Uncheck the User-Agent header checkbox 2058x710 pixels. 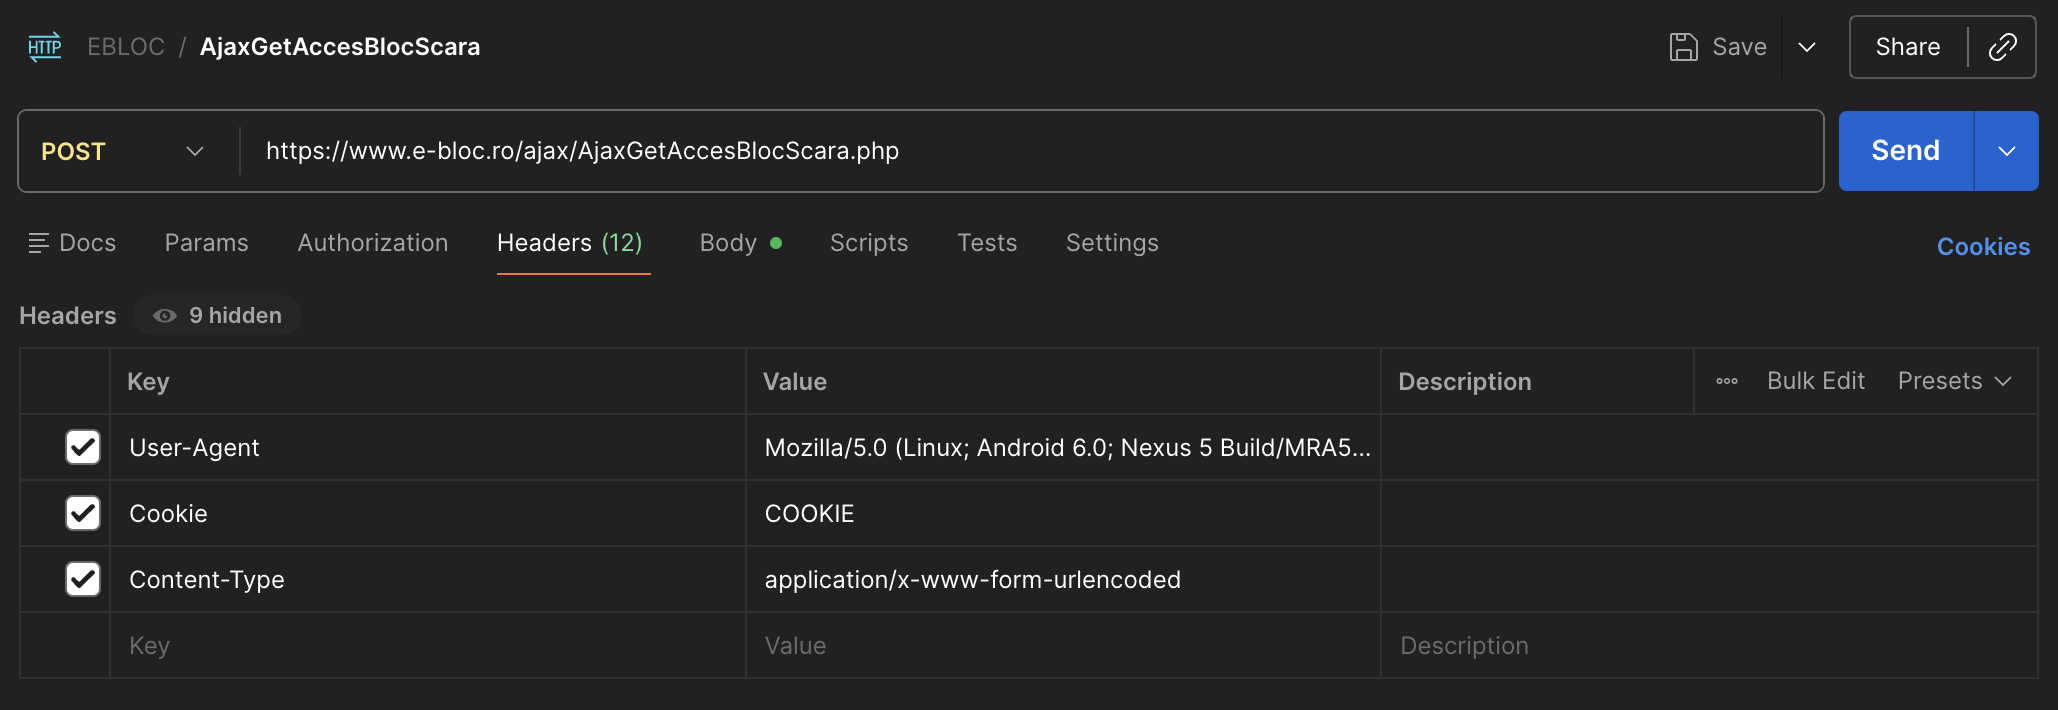83,447
